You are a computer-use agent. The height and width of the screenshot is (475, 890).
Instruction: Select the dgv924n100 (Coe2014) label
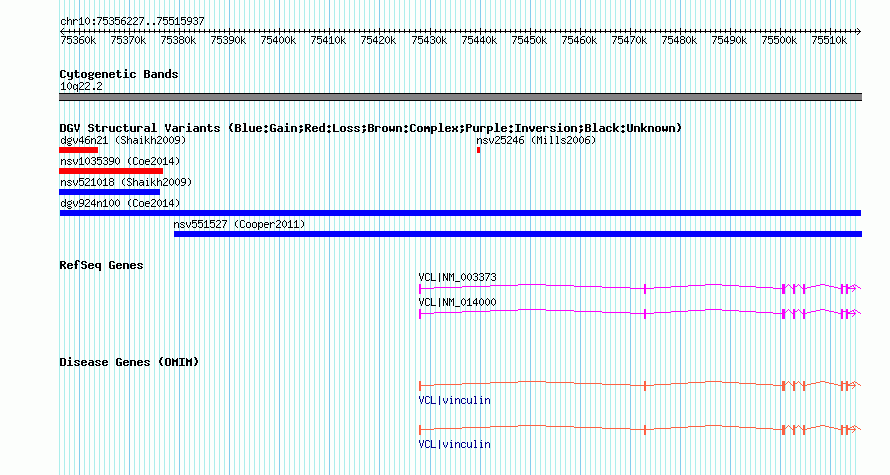(120, 203)
